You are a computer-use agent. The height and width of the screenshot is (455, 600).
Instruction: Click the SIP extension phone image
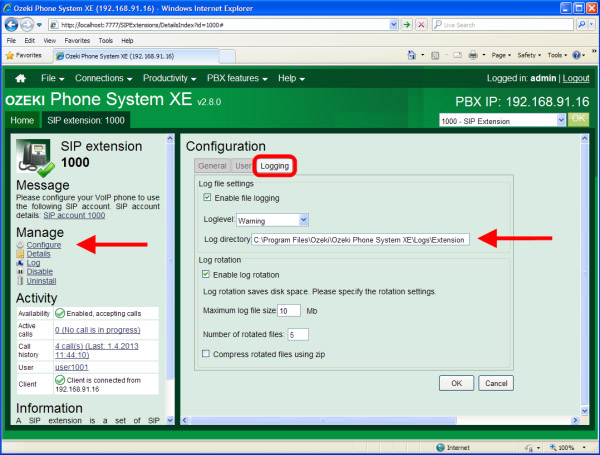35,158
